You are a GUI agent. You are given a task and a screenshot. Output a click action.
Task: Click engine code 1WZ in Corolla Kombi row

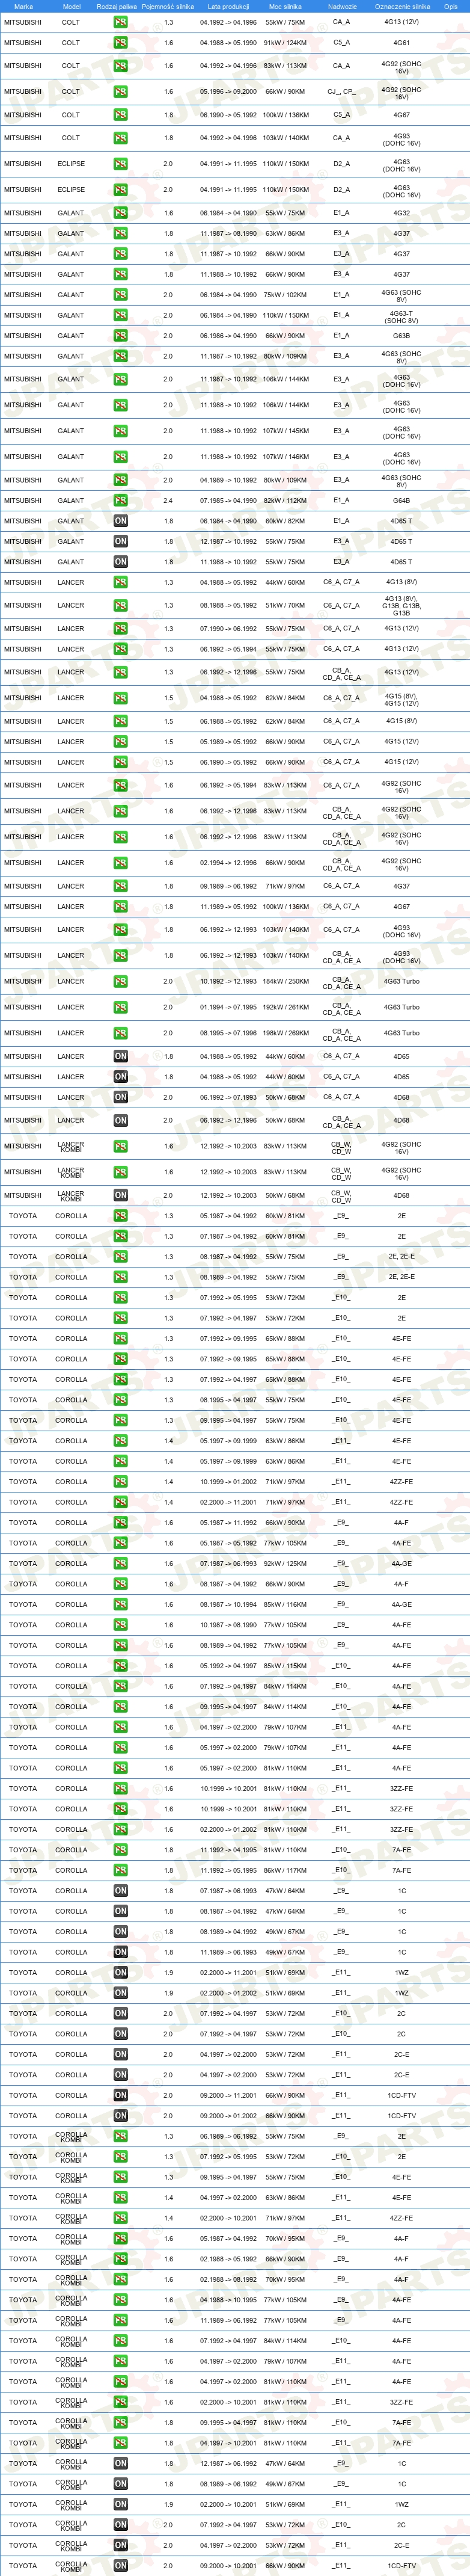click(401, 2504)
